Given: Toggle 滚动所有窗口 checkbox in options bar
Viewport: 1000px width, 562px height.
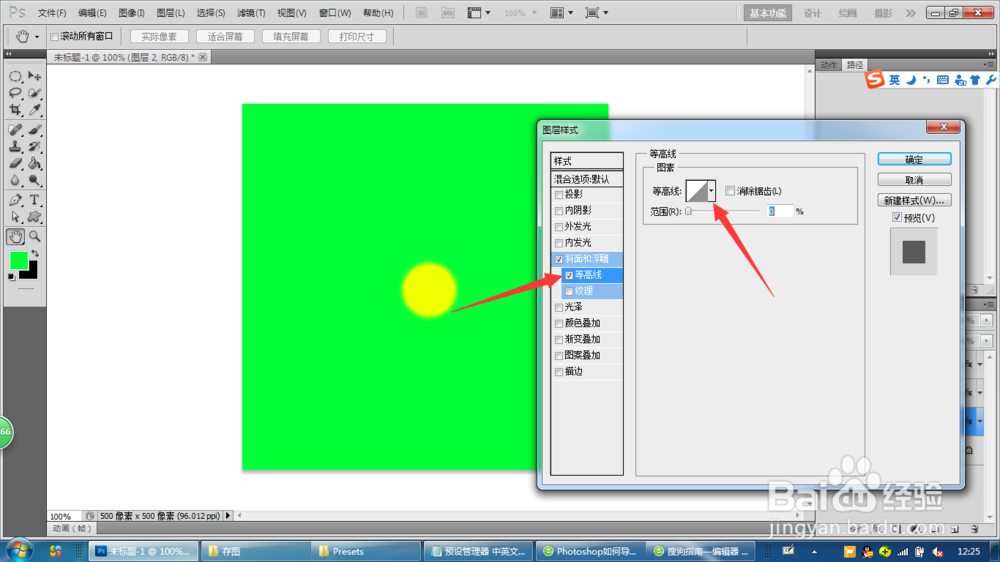Looking at the screenshot, I should pos(55,36).
